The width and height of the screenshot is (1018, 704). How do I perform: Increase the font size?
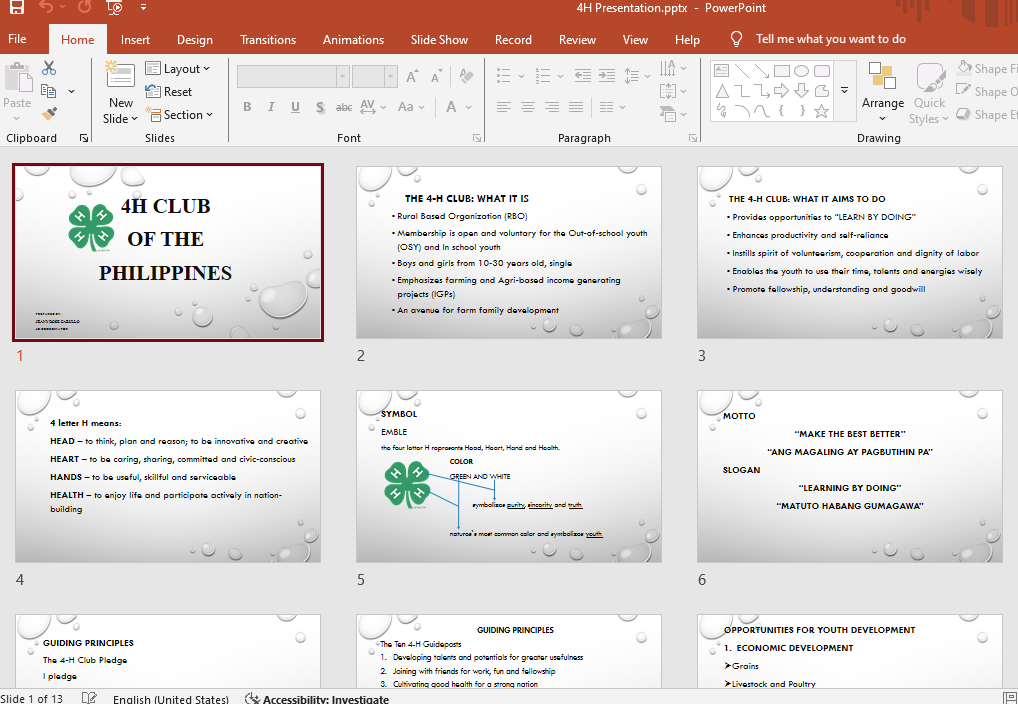[412, 76]
